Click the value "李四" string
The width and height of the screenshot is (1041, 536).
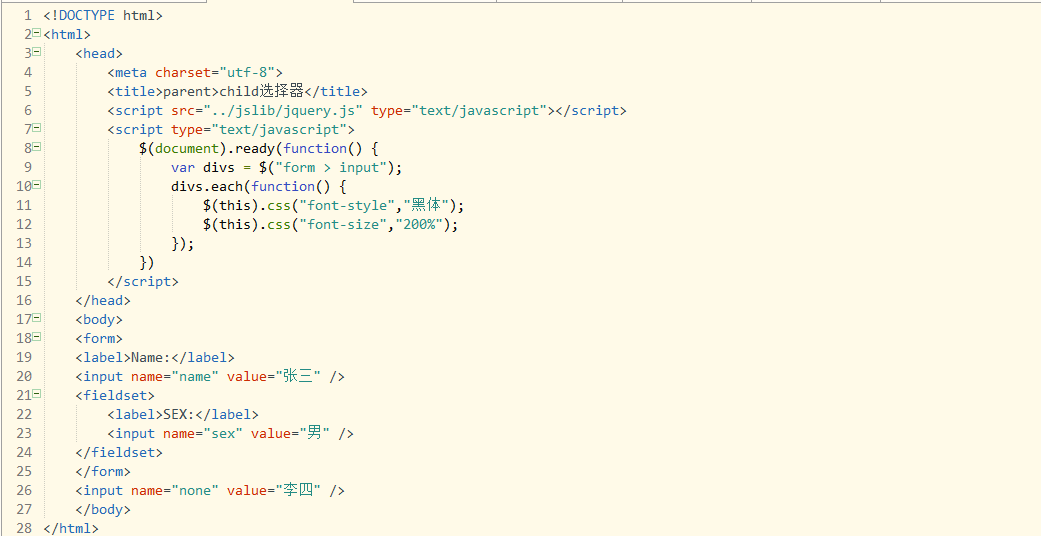(298, 491)
